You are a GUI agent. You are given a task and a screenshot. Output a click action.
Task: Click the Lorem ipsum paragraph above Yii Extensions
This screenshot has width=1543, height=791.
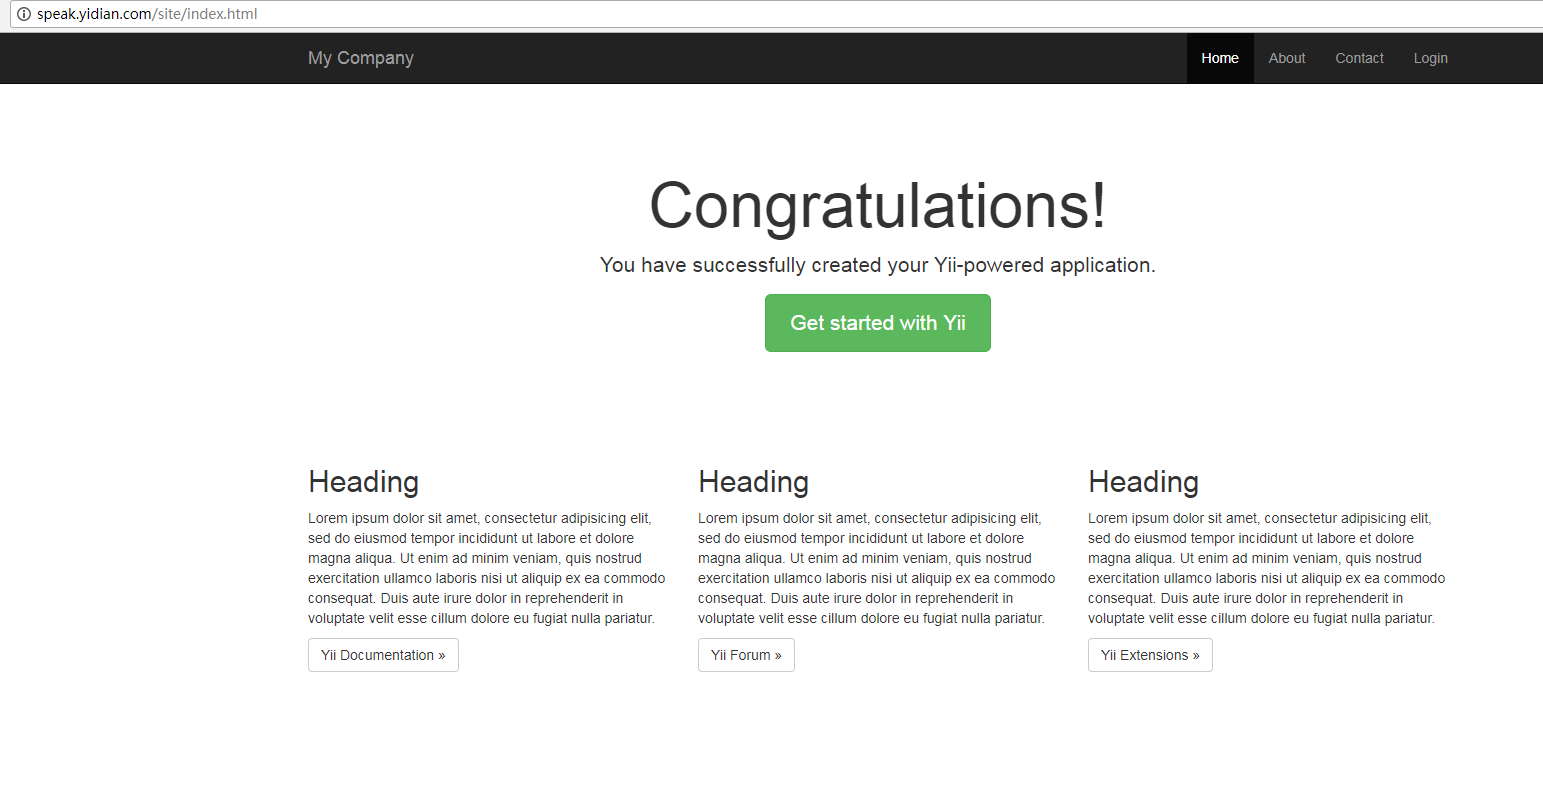pos(1267,568)
